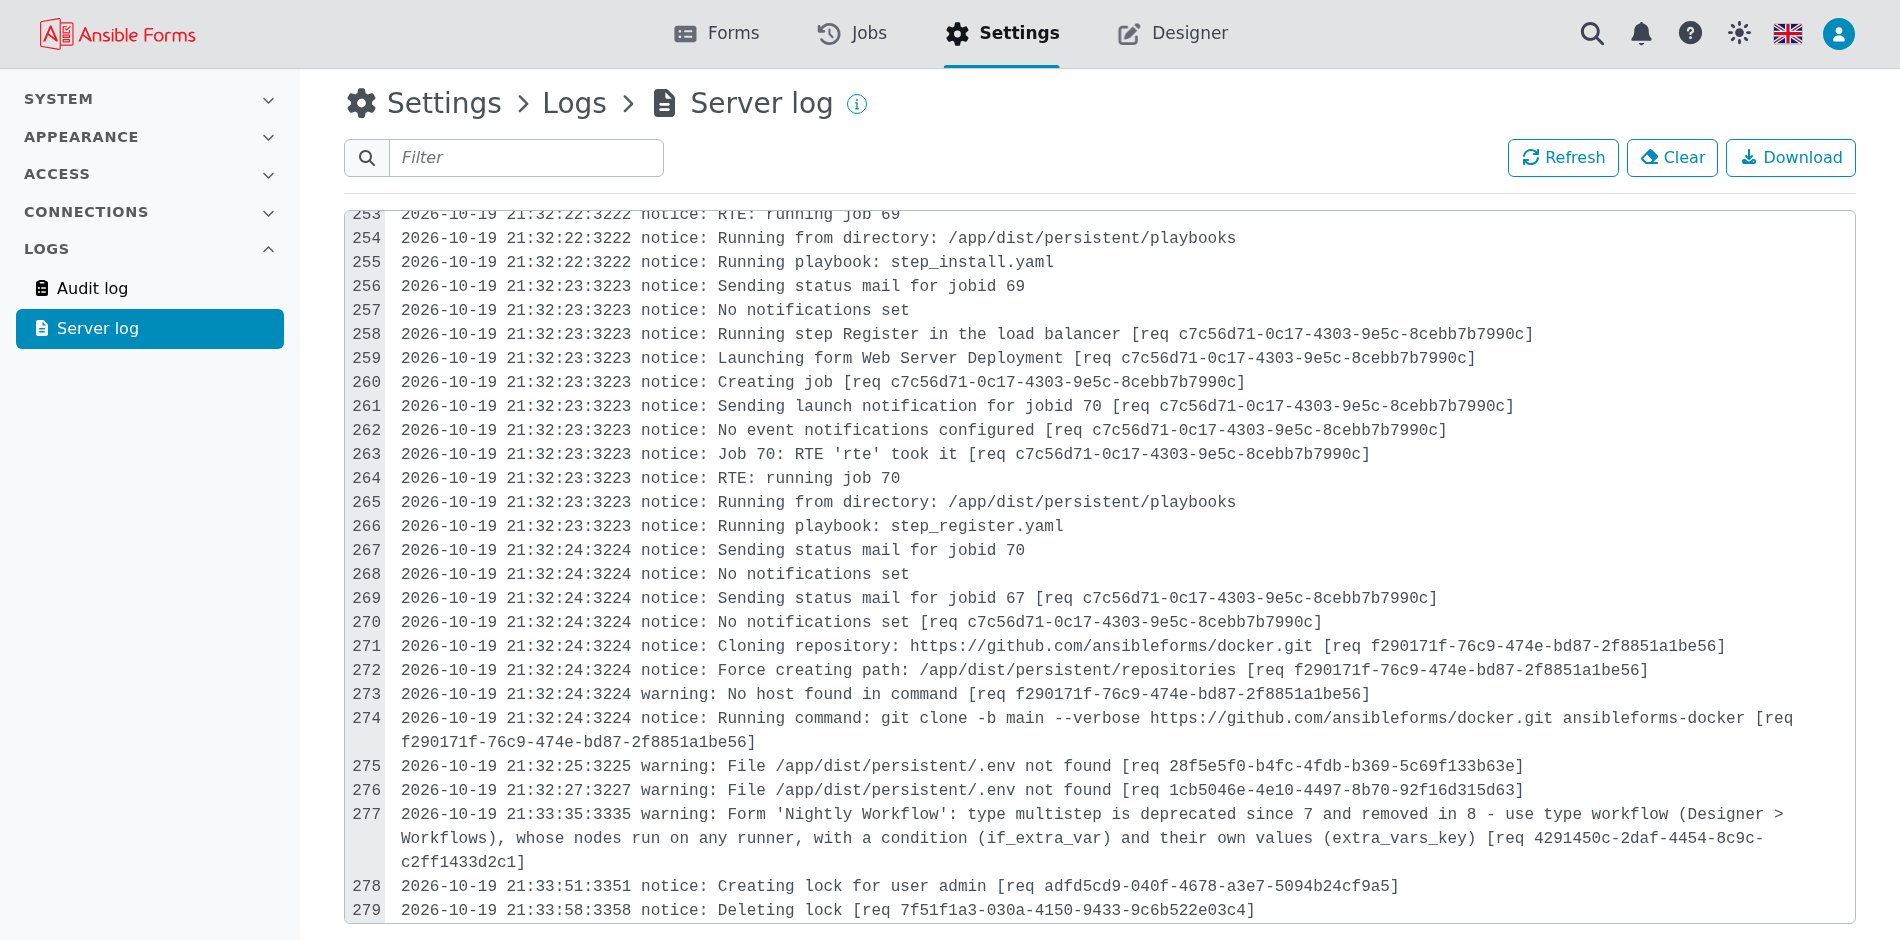Select the Settings tab
Screen dimensions: 1900x940
[x=1002, y=33]
